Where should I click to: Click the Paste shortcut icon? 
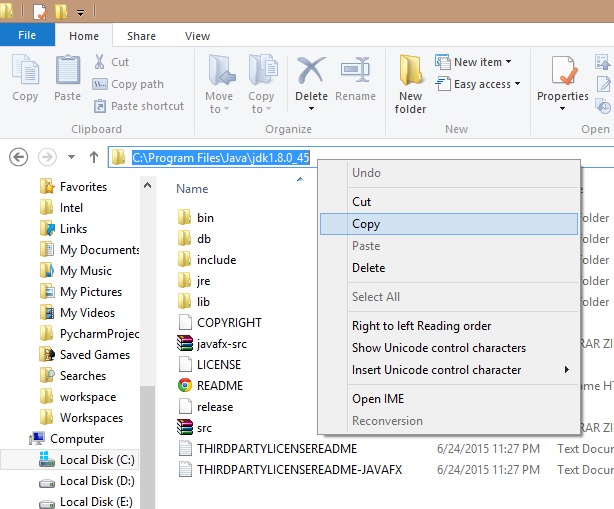pyautogui.click(x=99, y=106)
